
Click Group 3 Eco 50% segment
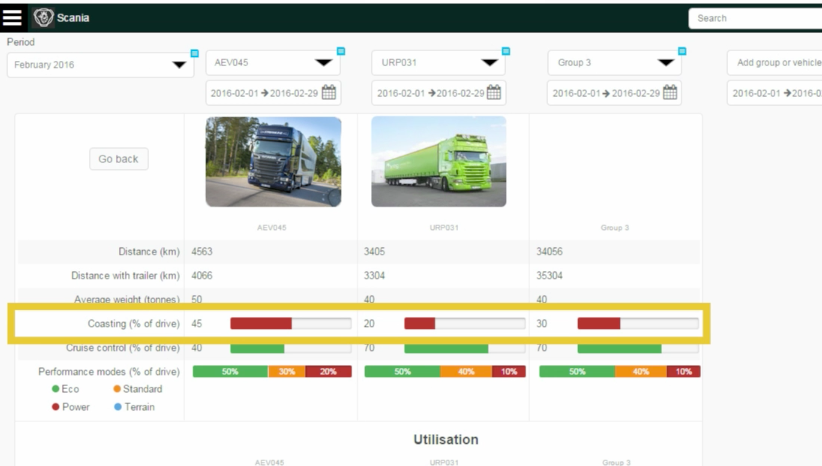[x=577, y=372]
